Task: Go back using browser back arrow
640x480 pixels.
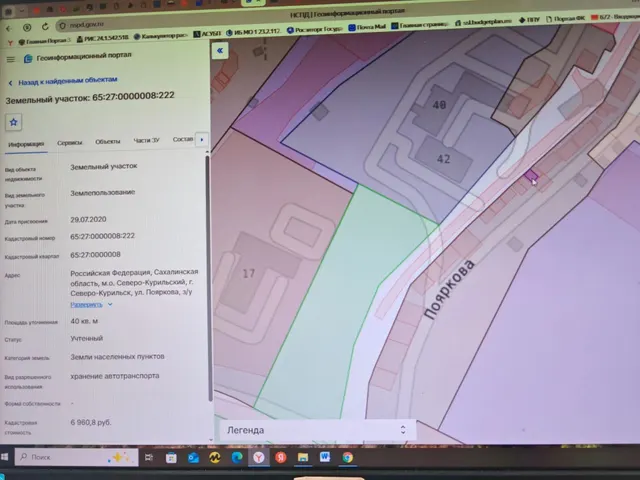Action: pos(9,28)
